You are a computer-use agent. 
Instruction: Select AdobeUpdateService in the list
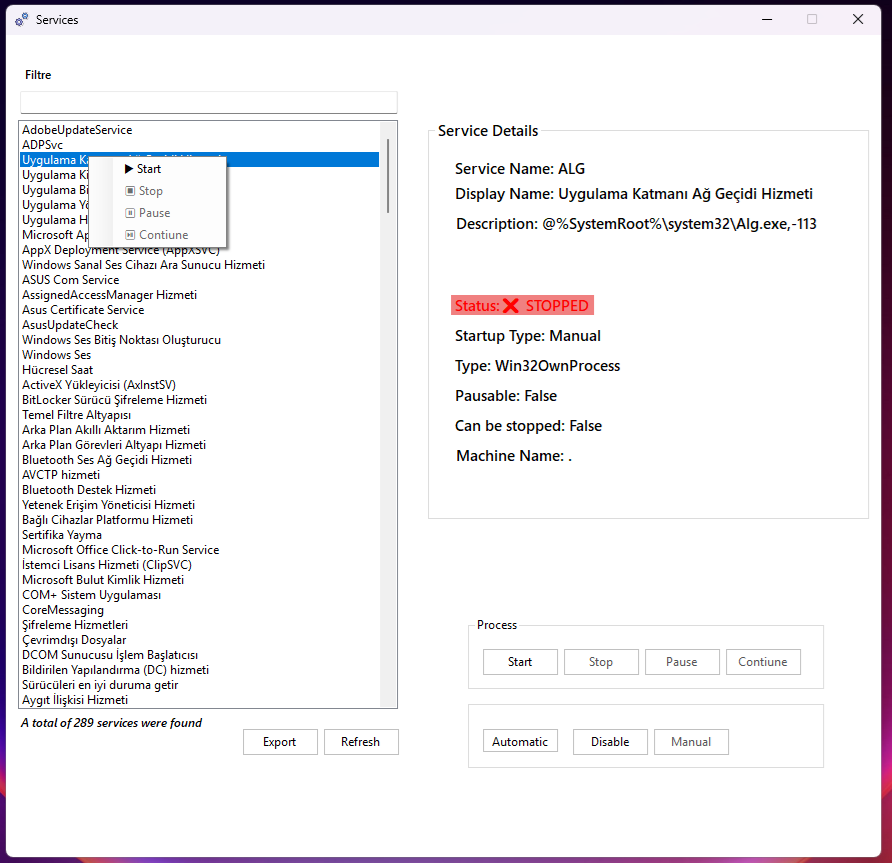point(200,130)
